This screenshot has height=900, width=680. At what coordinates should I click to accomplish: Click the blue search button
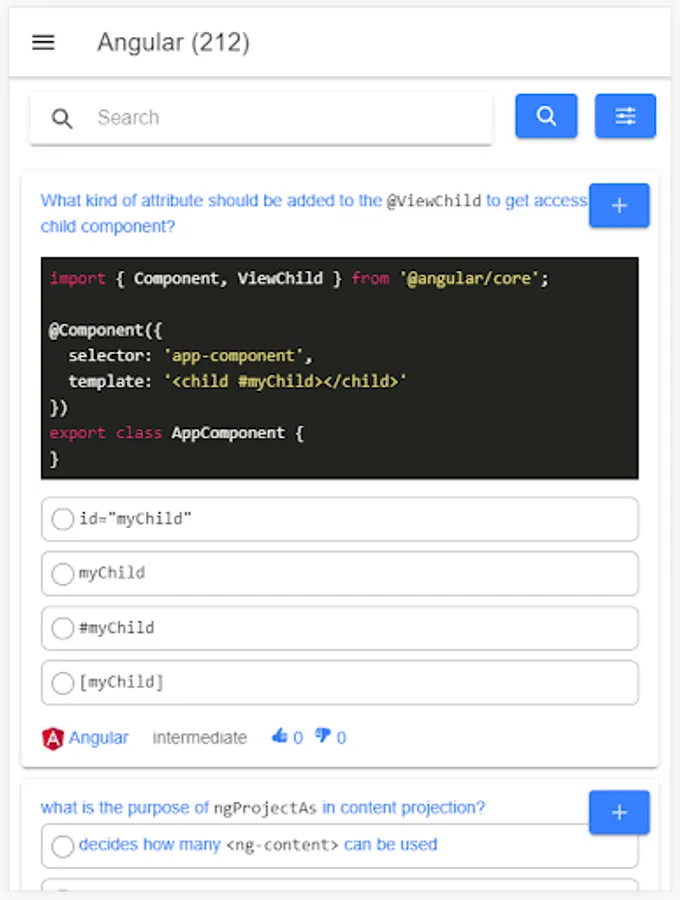pyautogui.click(x=546, y=116)
